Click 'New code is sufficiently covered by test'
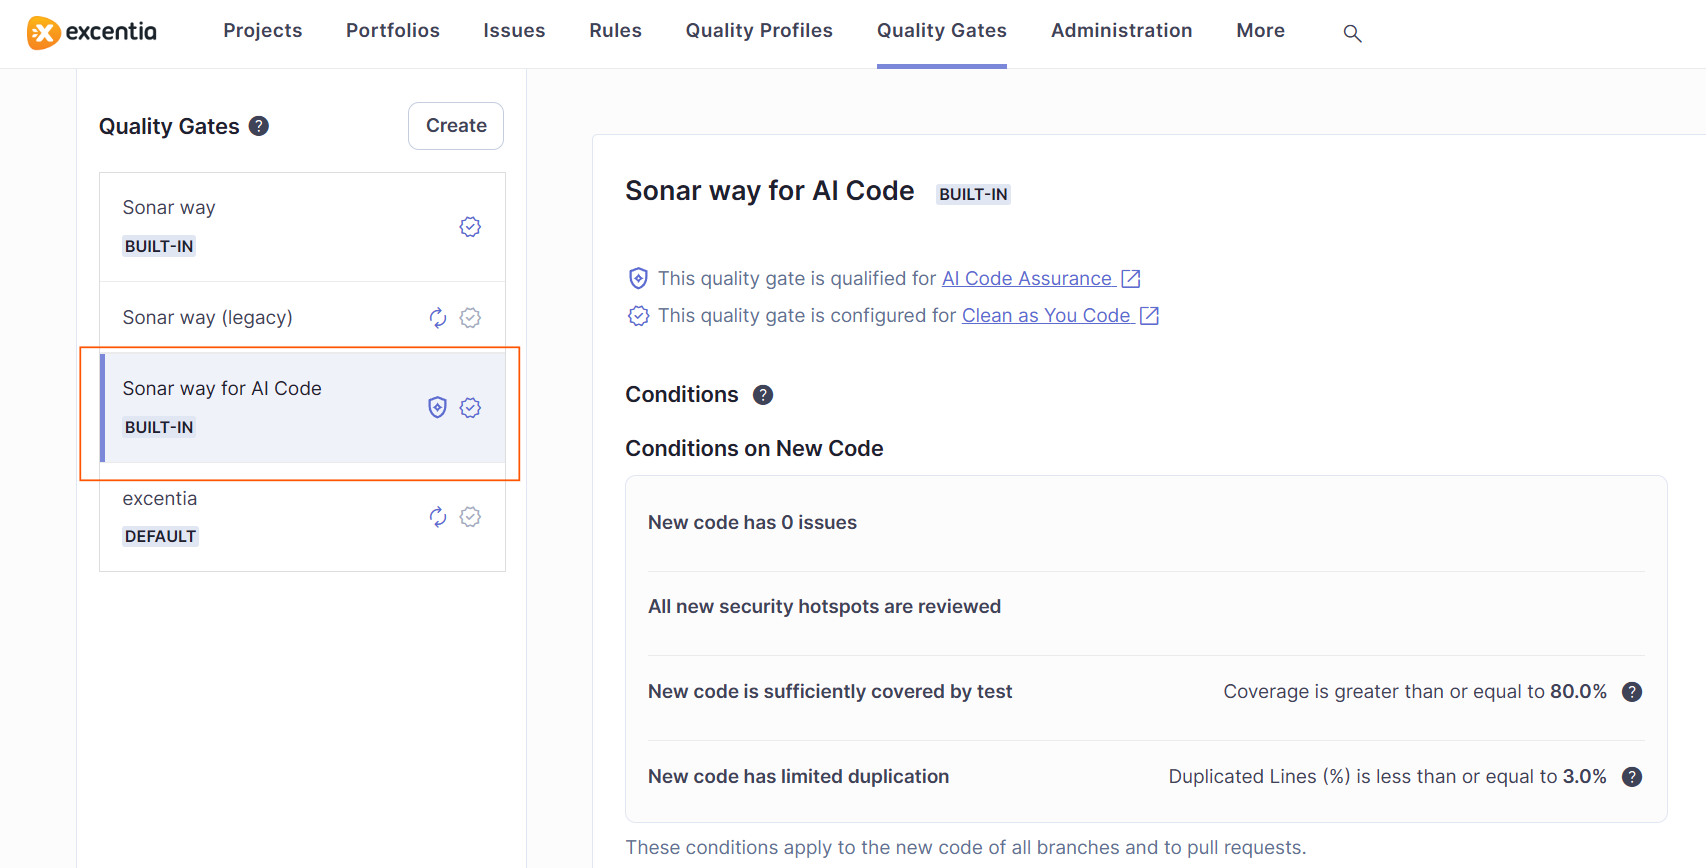Screen dimensions: 1706x868 (830, 692)
